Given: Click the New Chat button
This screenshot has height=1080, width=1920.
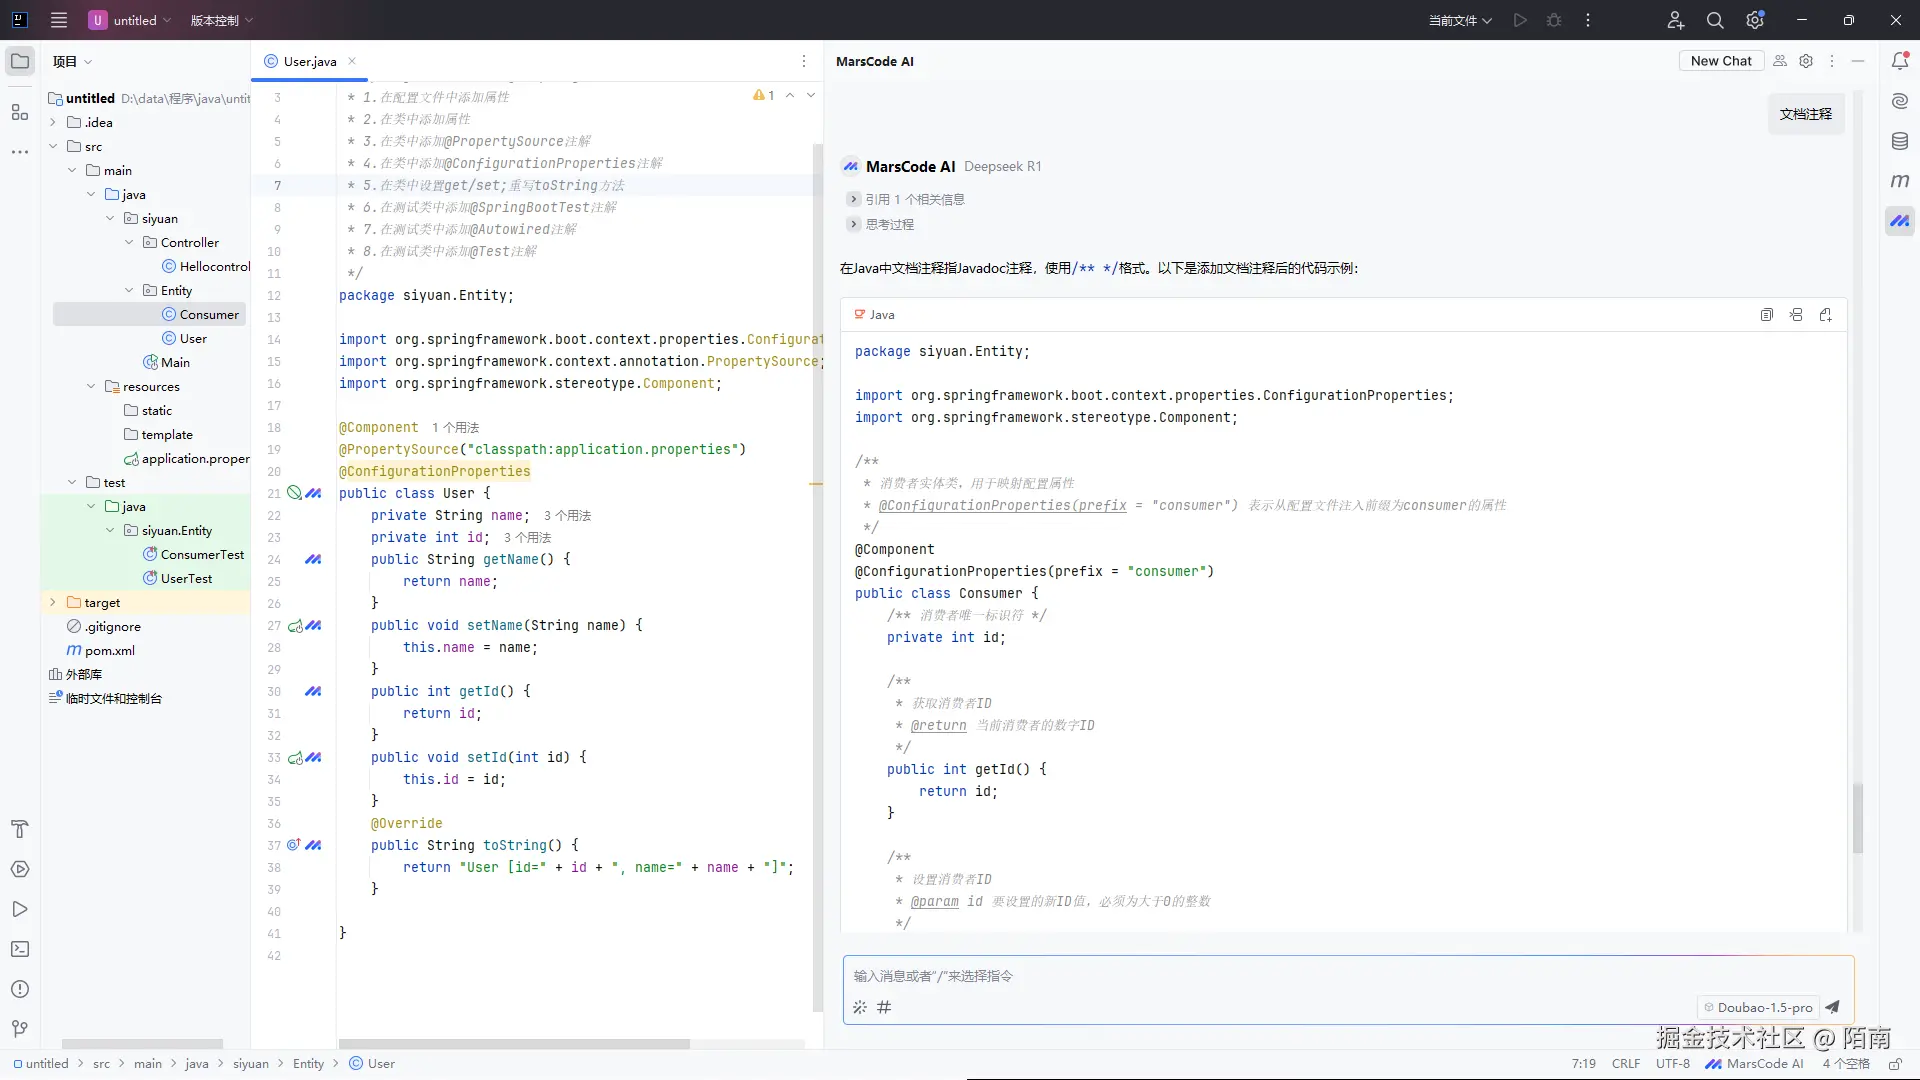Looking at the screenshot, I should click(x=1720, y=61).
